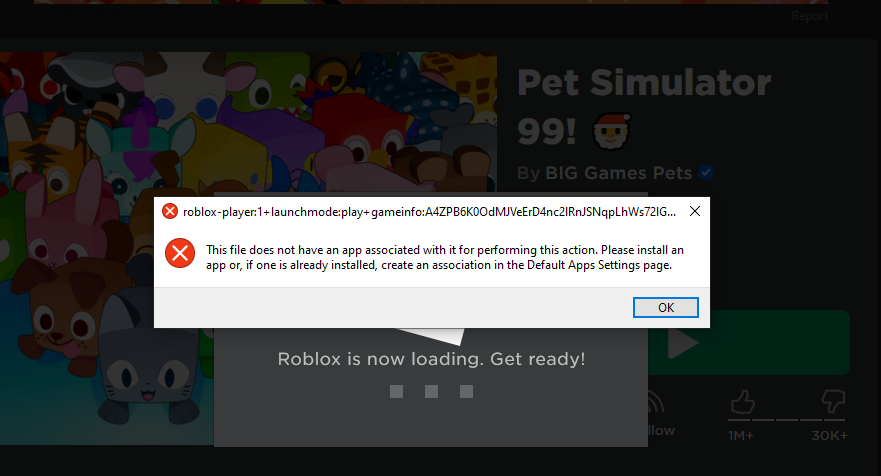Open the BIG Games Pets creator link
Image resolution: width=881 pixels, height=476 pixels.
click(x=619, y=173)
